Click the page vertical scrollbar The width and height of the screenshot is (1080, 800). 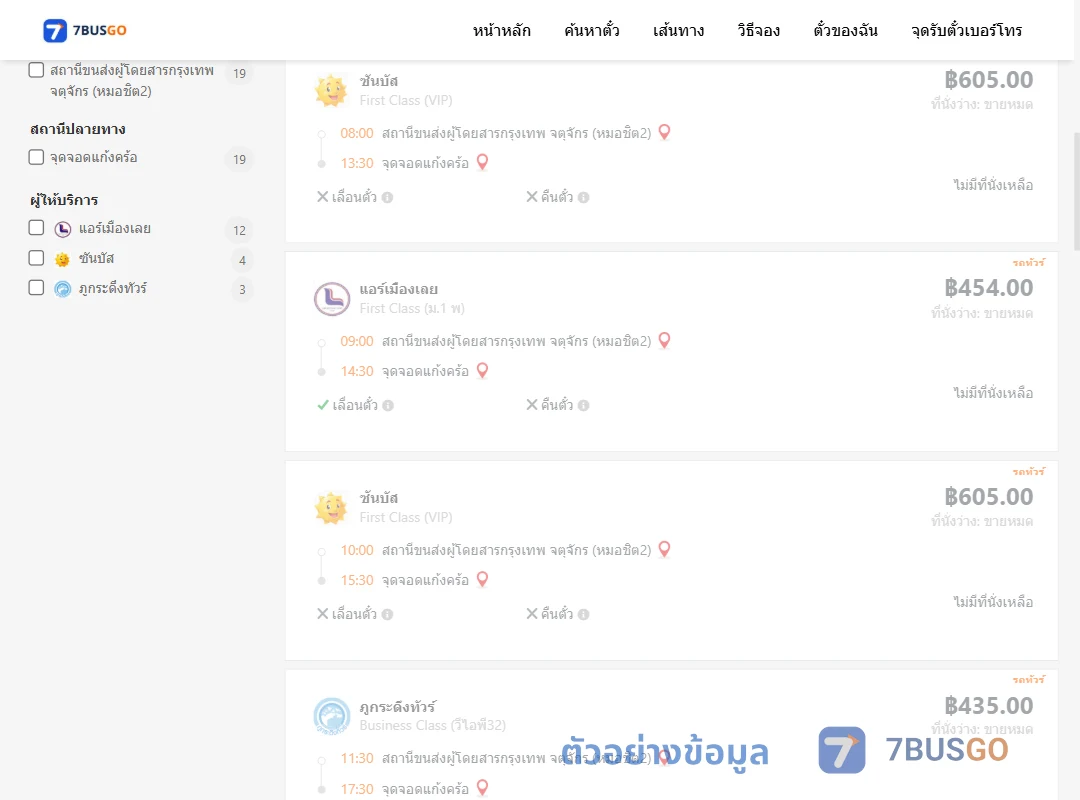pyautogui.click(x=1076, y=192)
